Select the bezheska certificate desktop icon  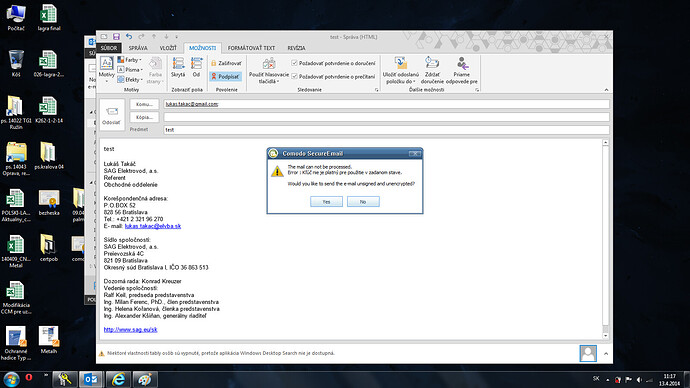point(49,202)
